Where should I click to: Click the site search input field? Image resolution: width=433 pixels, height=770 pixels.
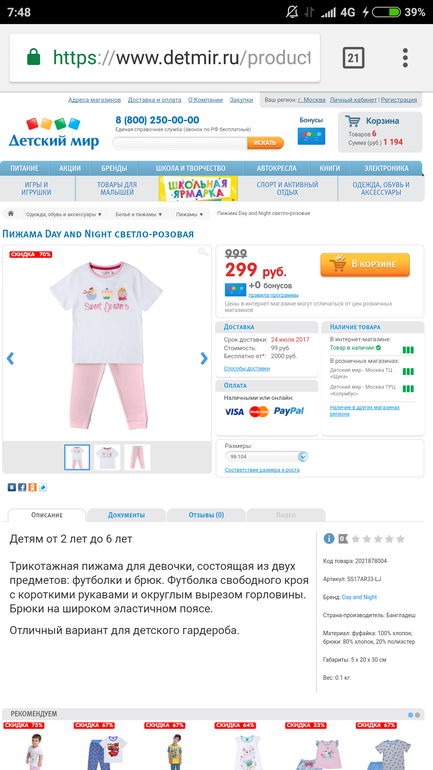tap(180, 143)
